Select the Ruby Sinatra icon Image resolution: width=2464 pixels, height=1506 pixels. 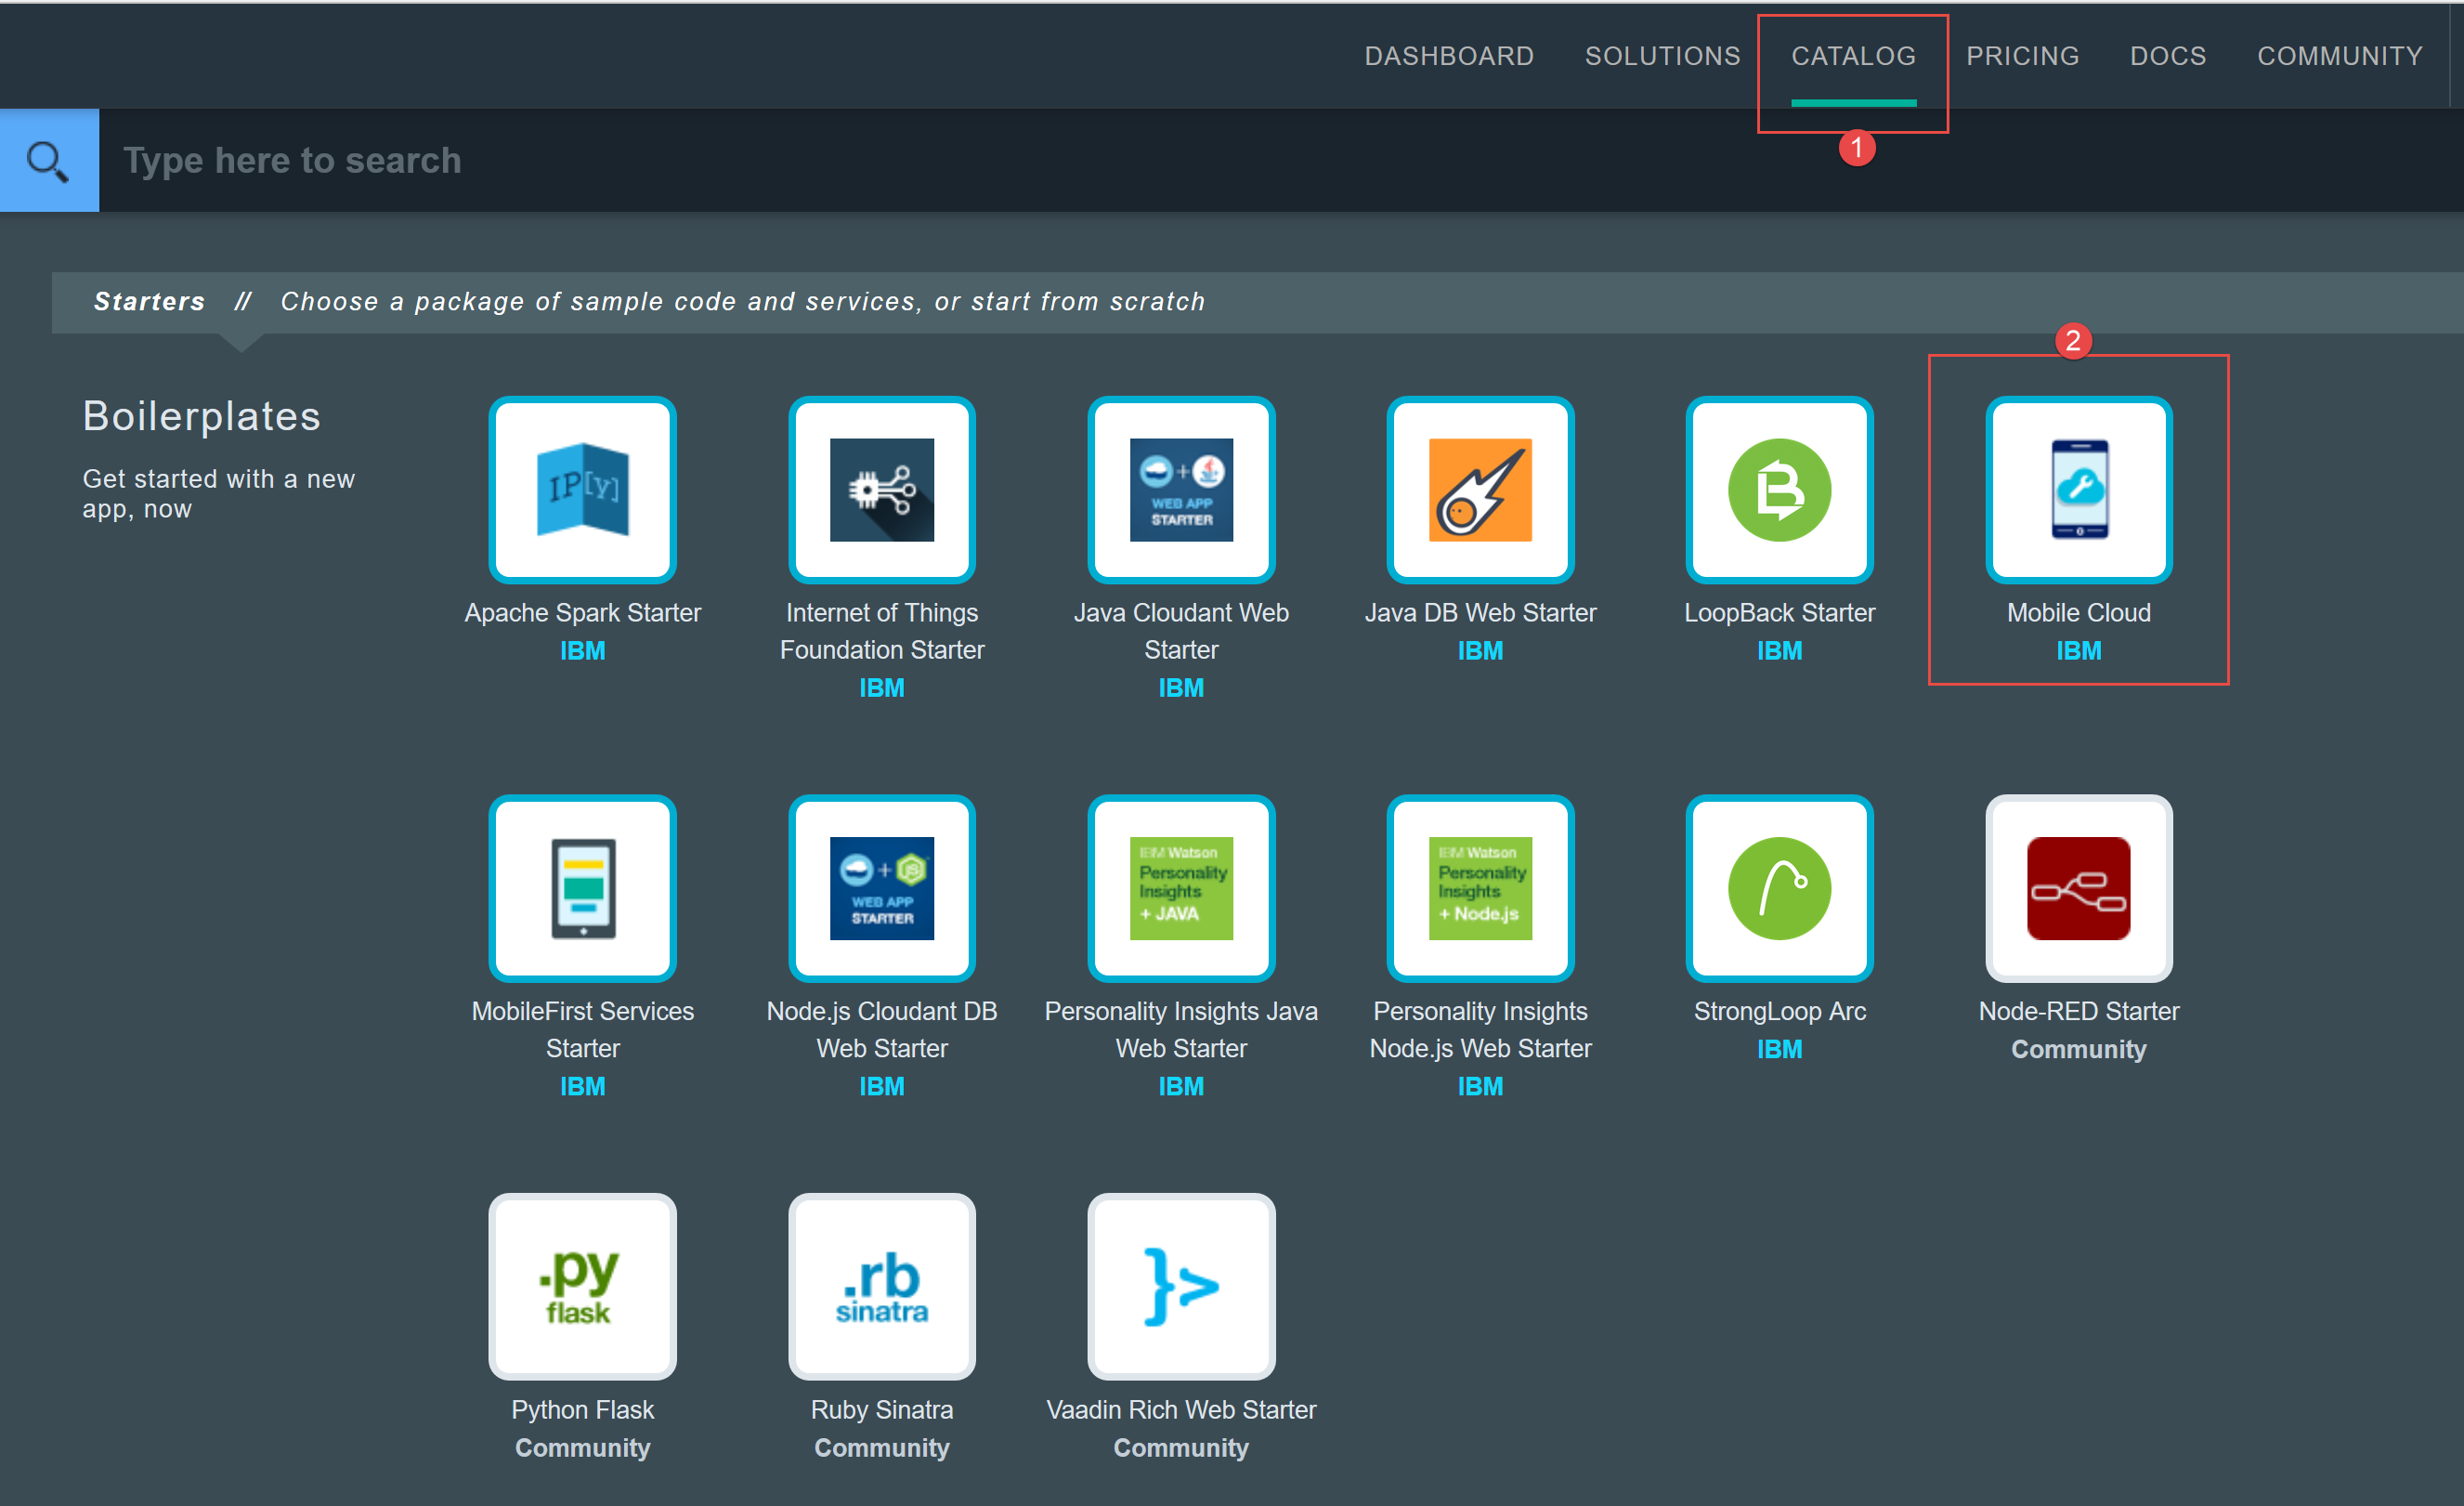[x=881, y=1286]
